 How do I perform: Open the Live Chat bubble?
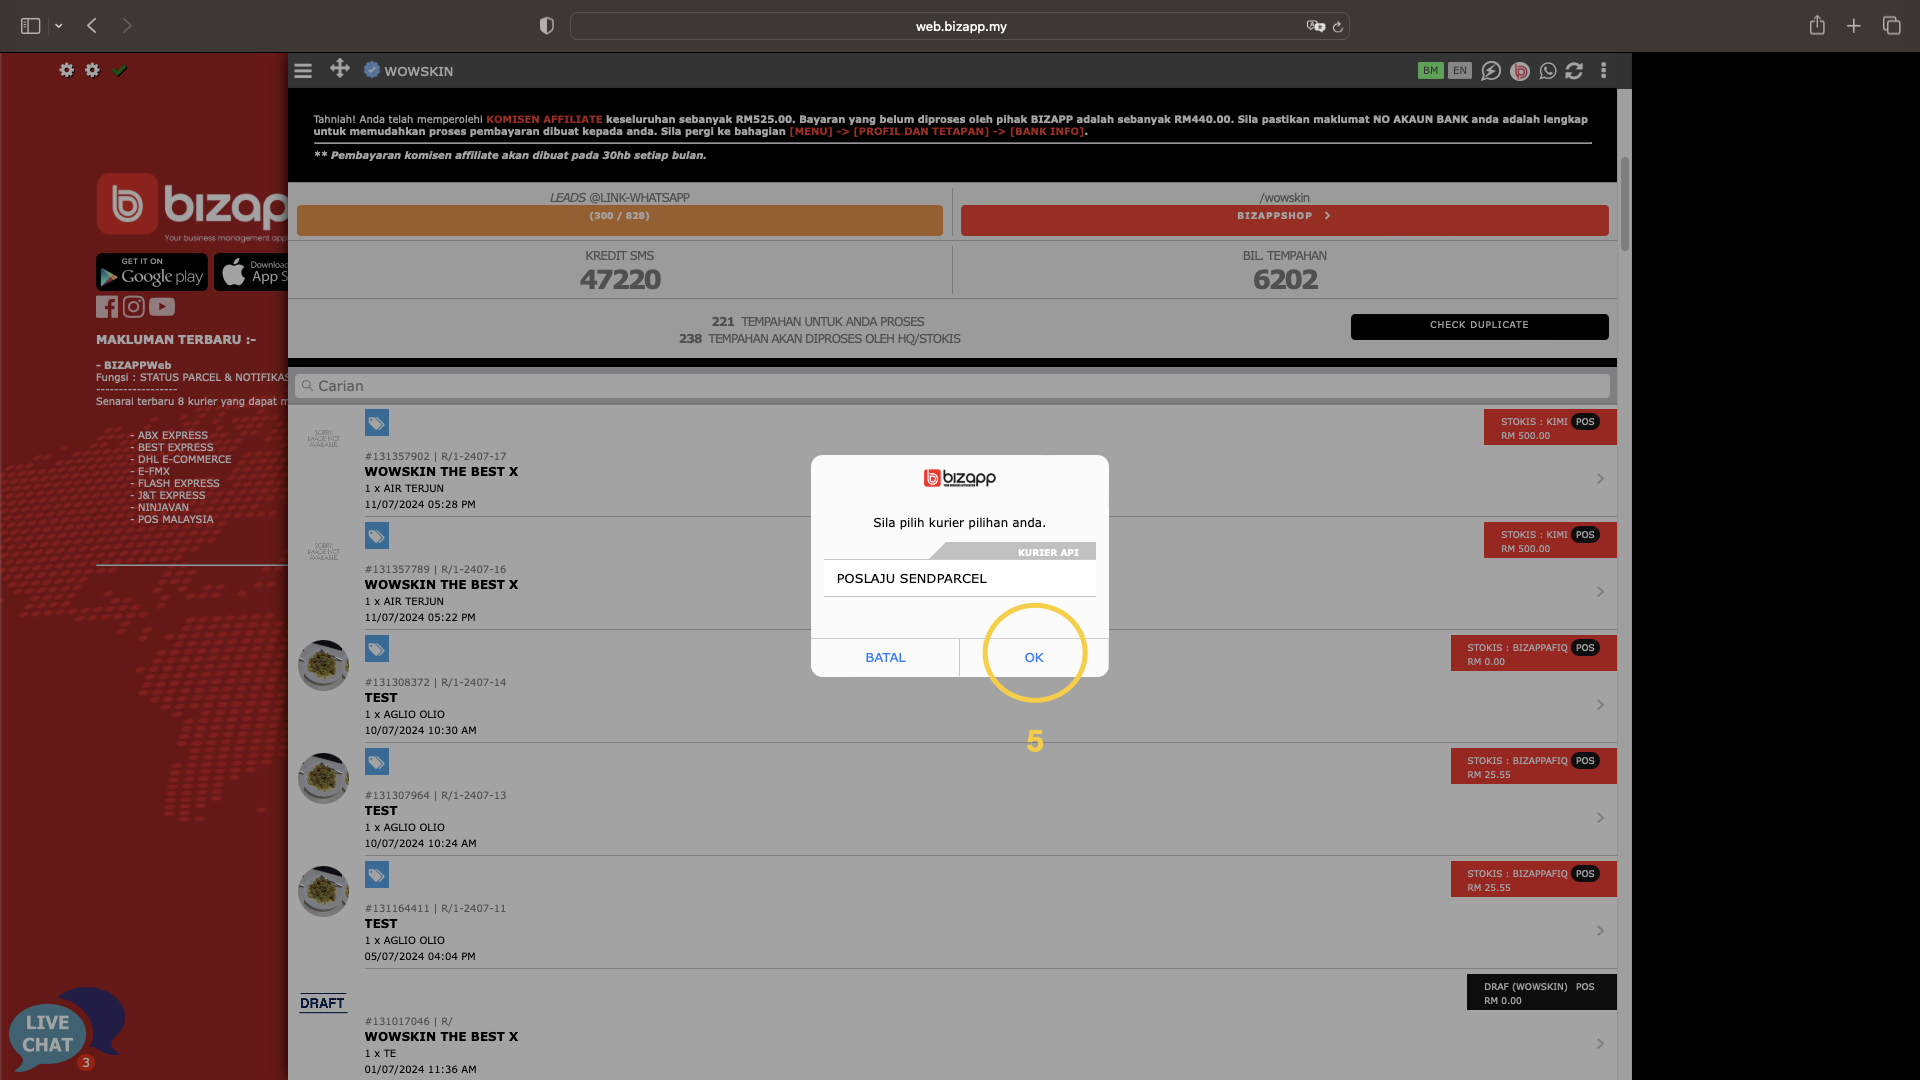pyautogui.click(x=66, y=1031)
